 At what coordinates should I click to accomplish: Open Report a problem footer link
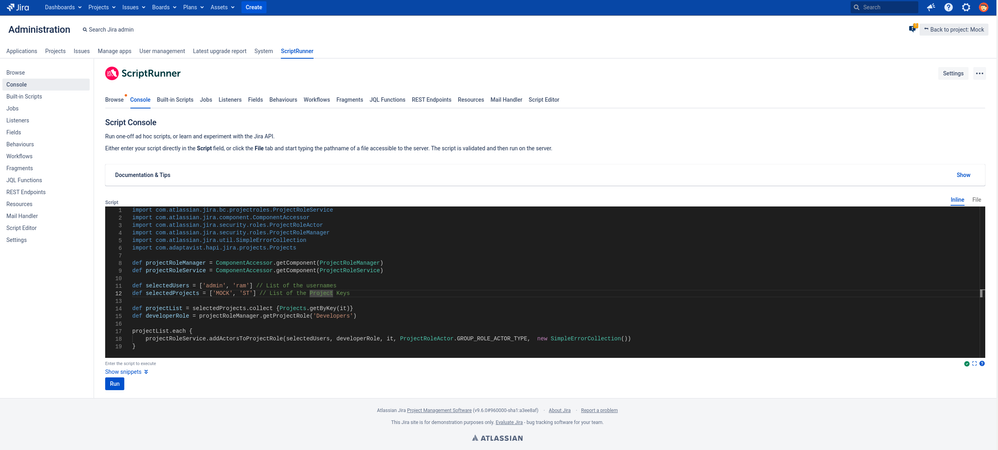click(x=599, y=411)
